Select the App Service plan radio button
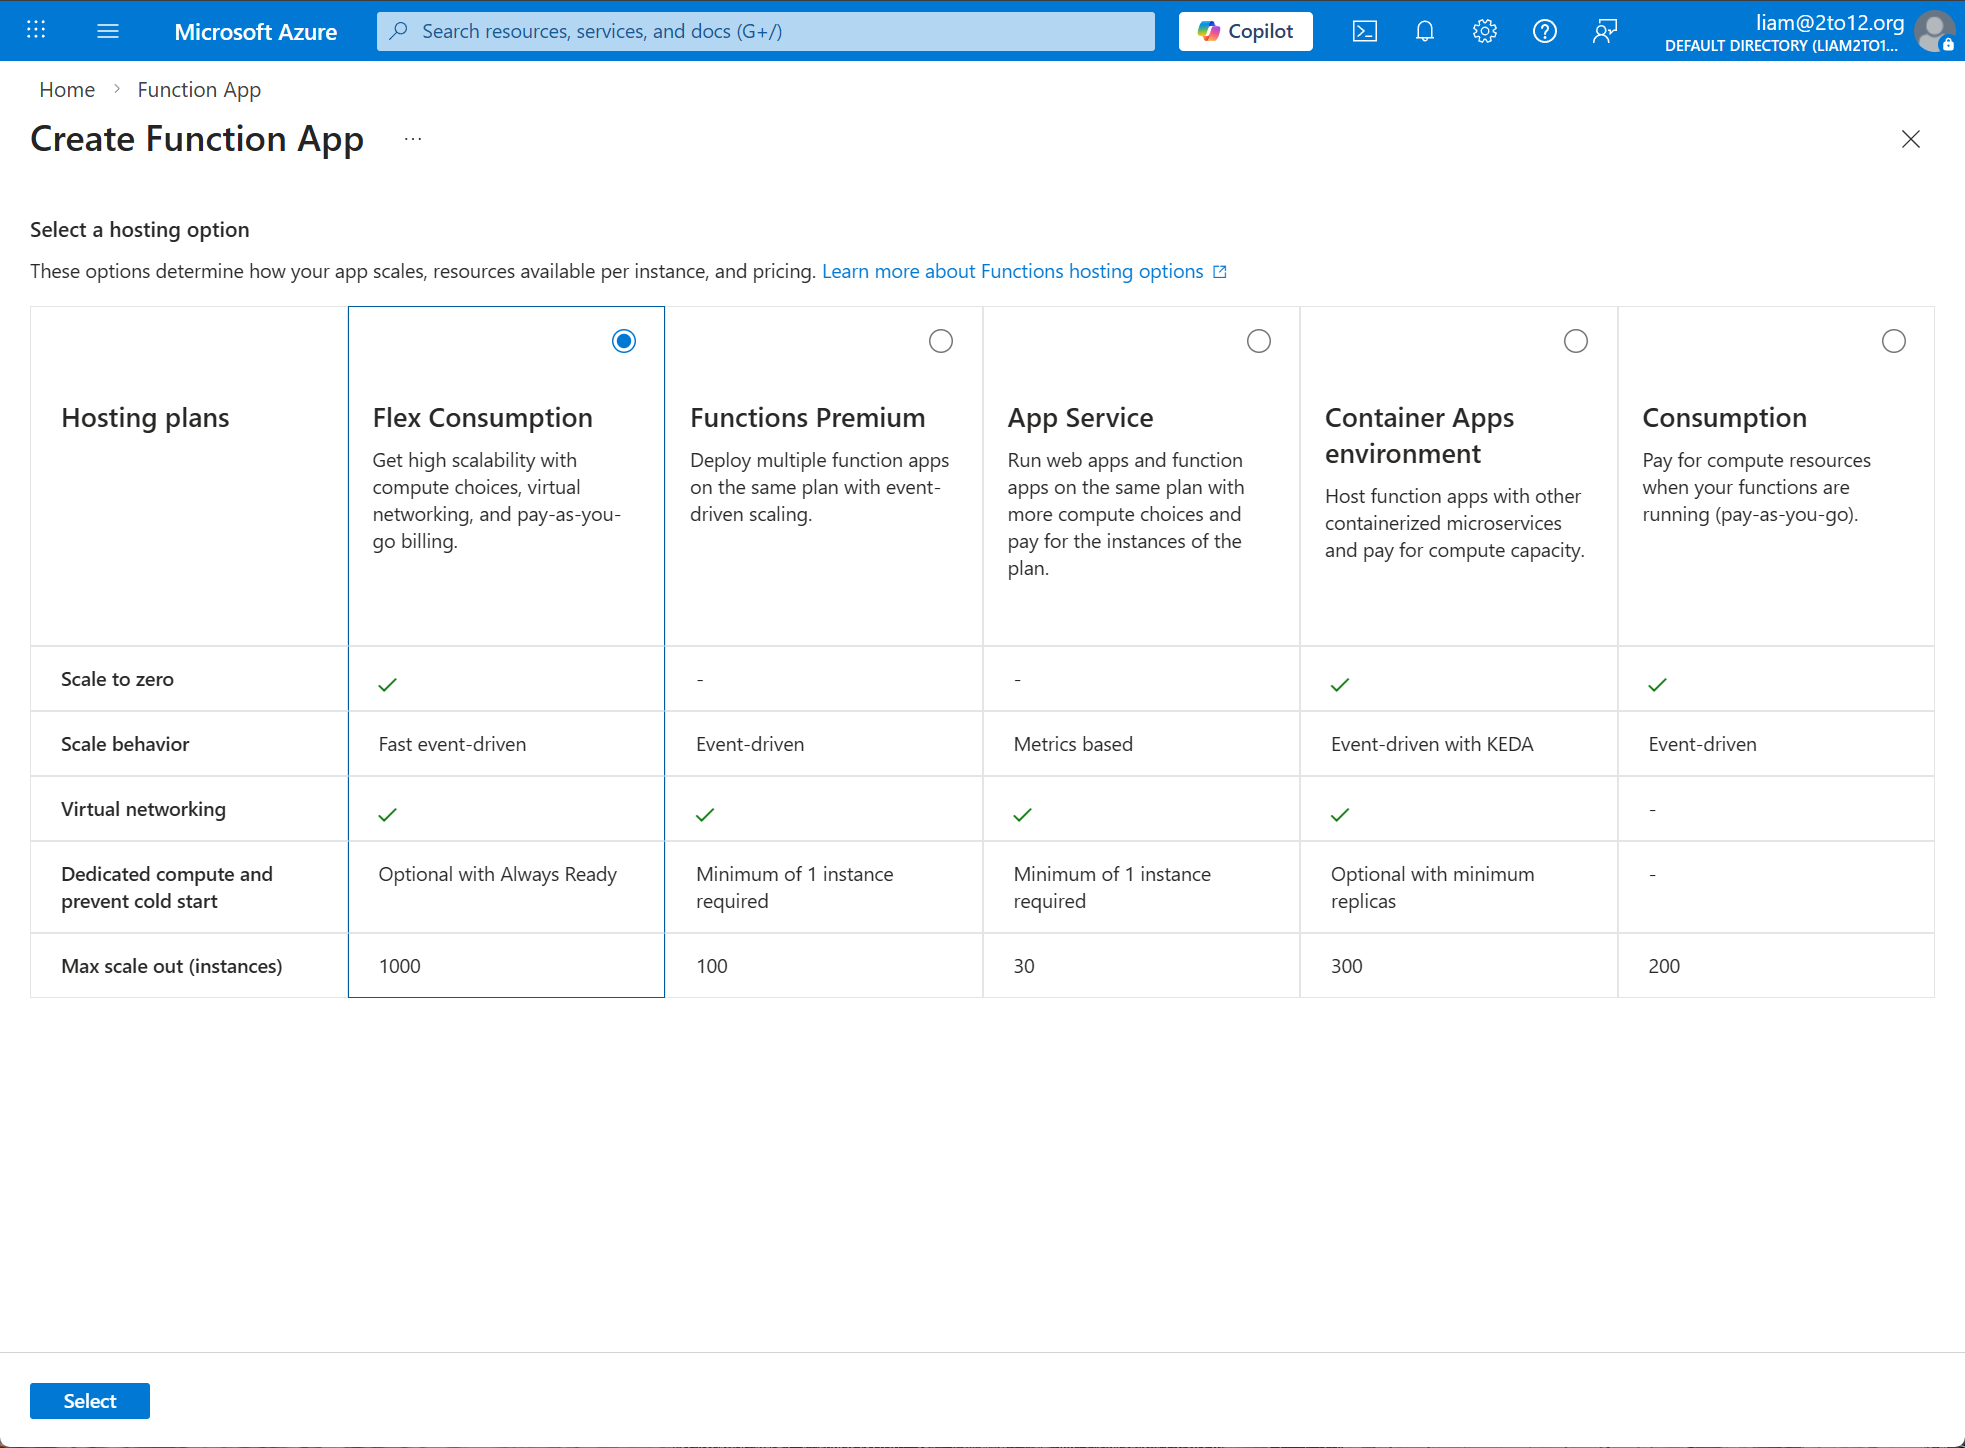Image resolution: width=1965 pixels, height=1448 pixels. point(1259,341)
